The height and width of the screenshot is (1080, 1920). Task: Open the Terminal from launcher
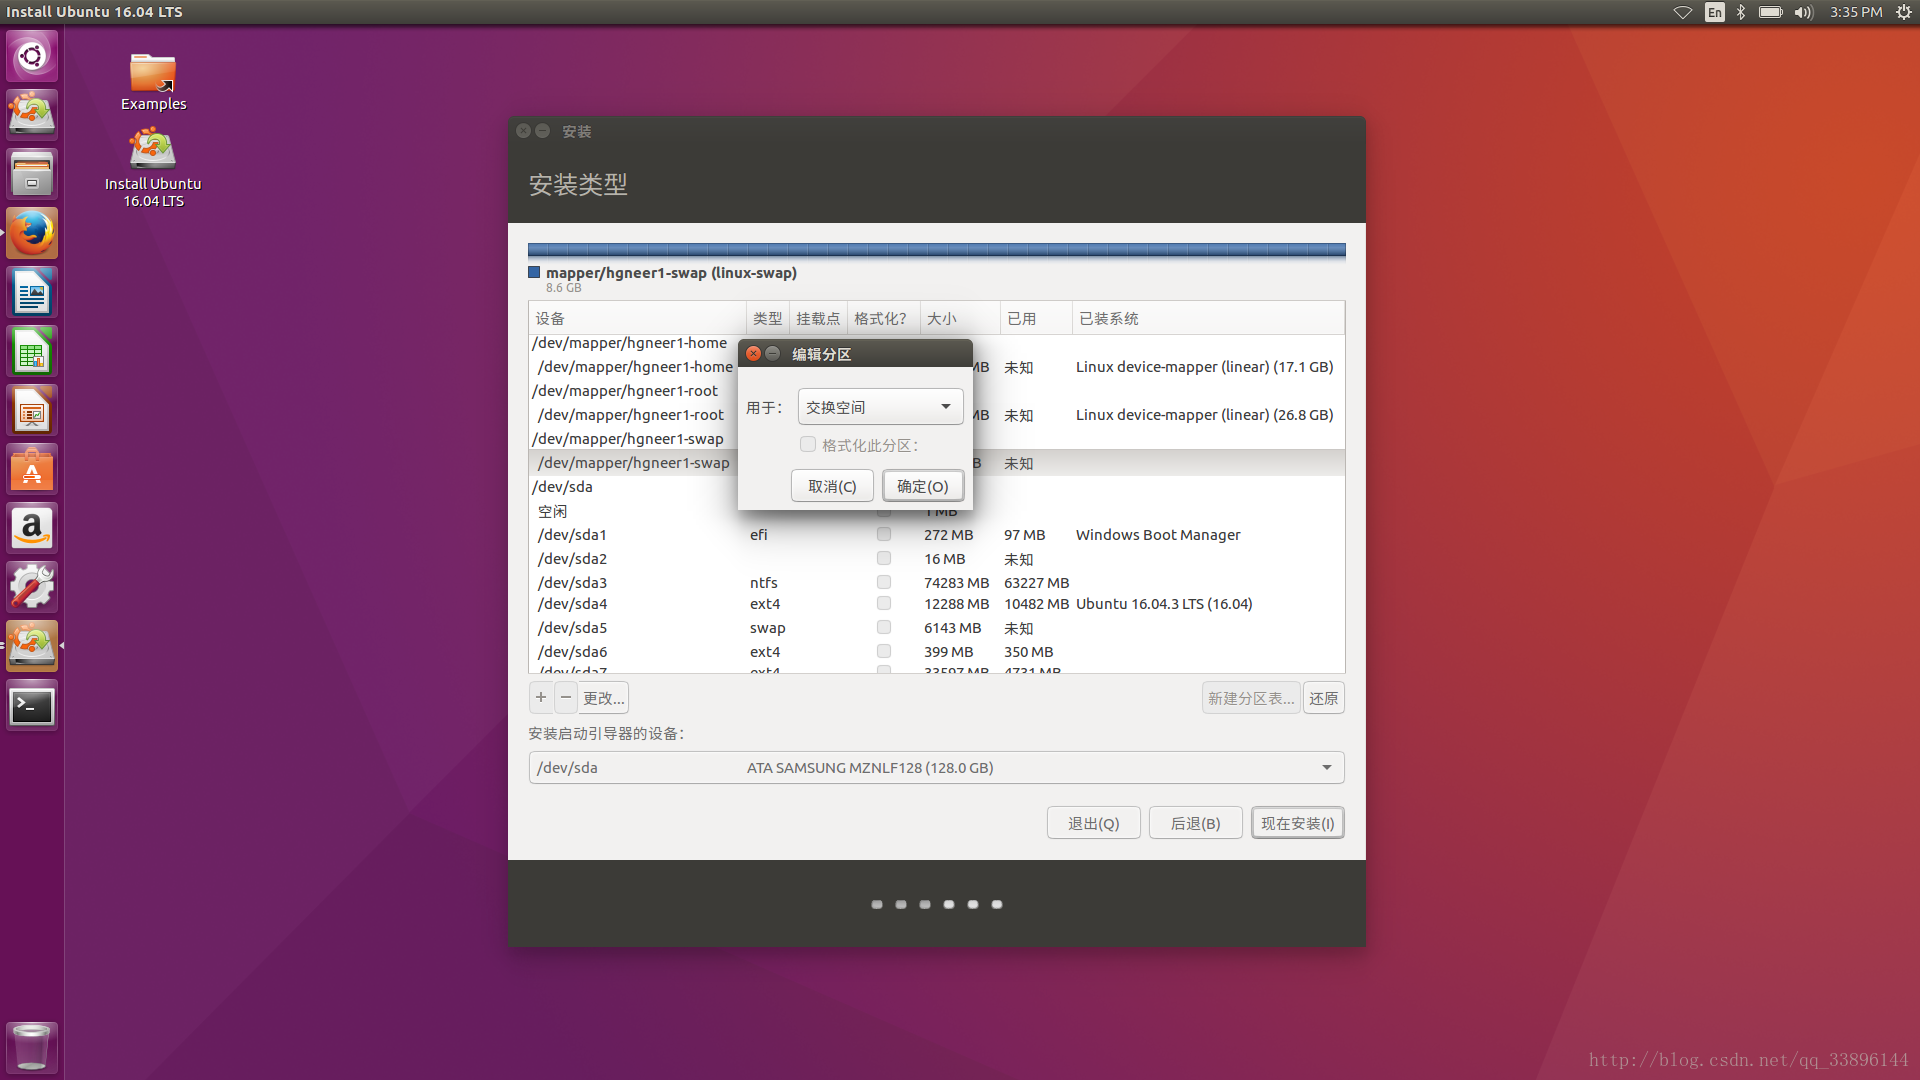coord(32,705)
